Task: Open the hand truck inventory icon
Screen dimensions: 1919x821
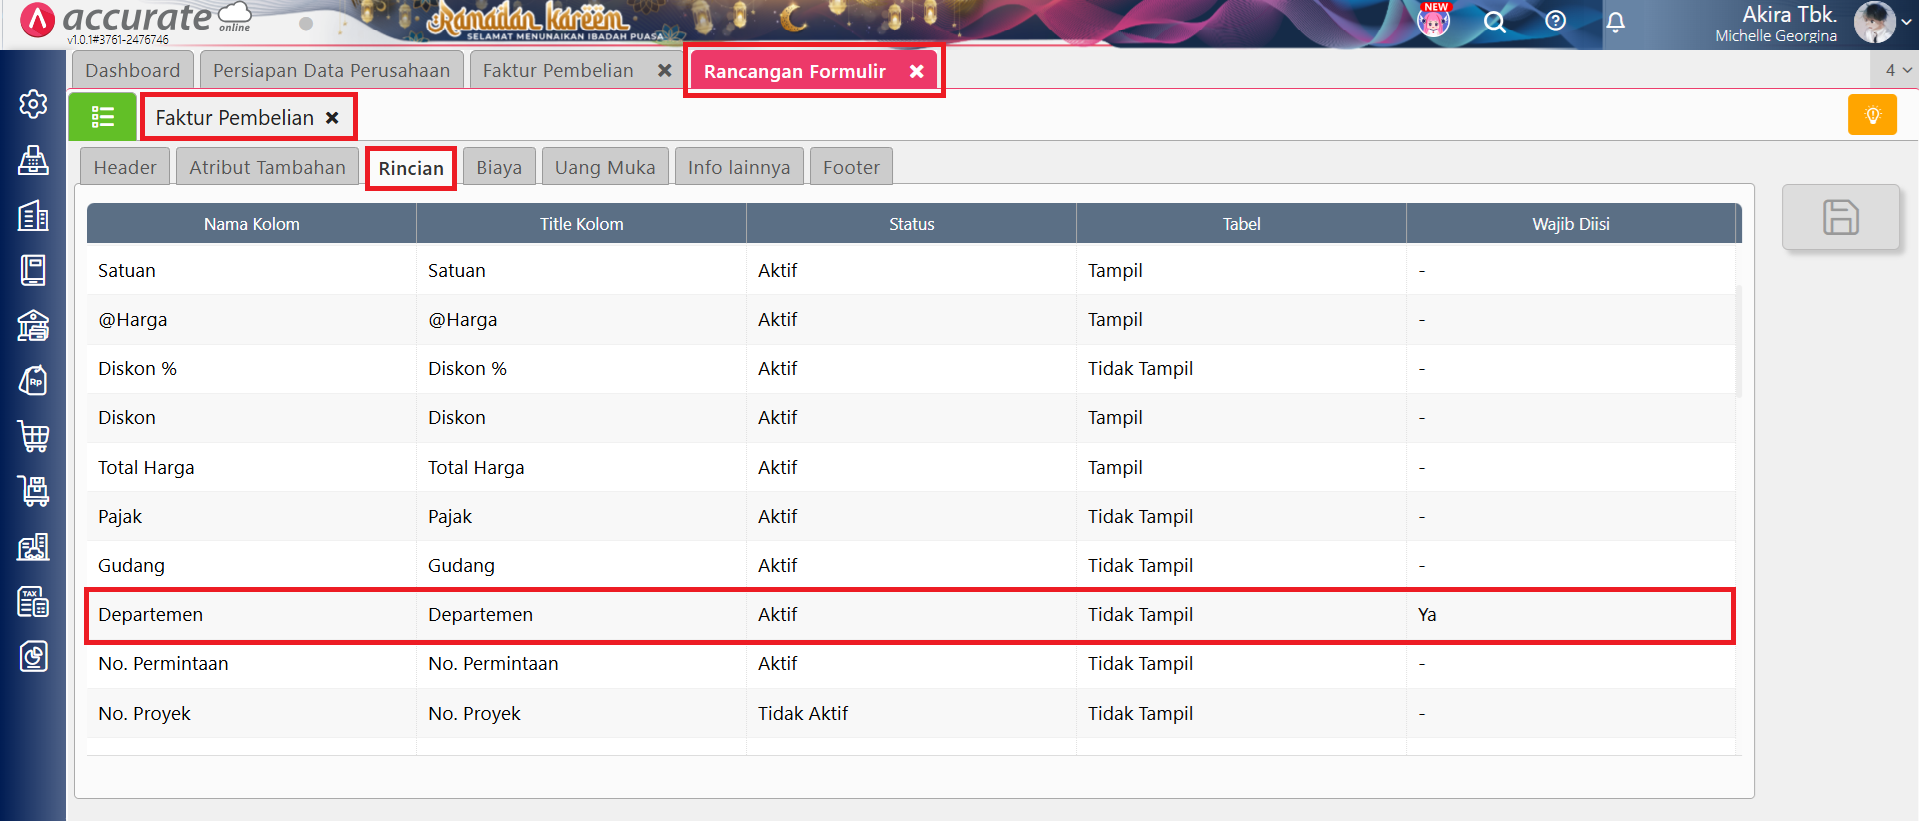Action: point(33,491)
